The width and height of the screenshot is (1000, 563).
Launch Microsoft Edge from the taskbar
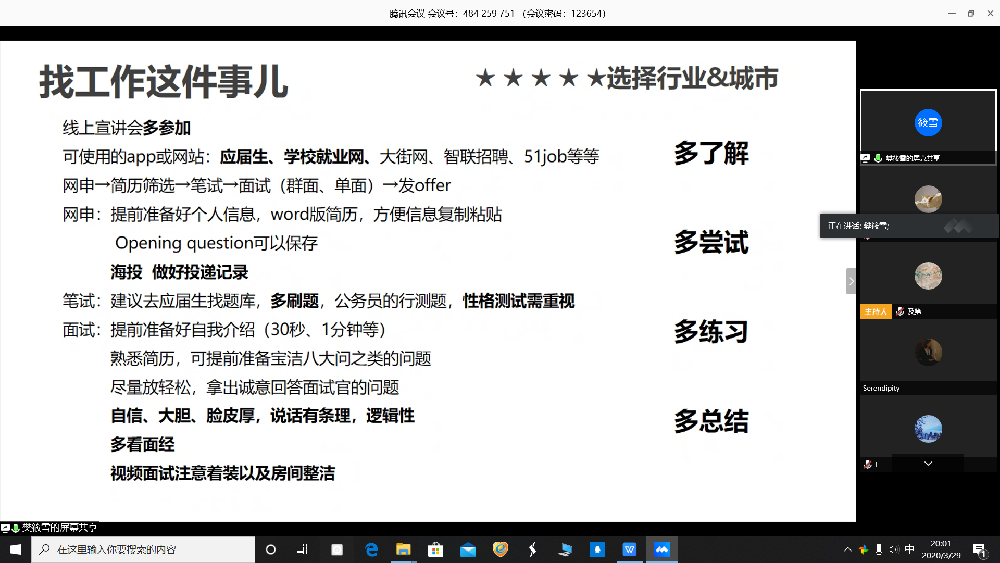point(372,549)
